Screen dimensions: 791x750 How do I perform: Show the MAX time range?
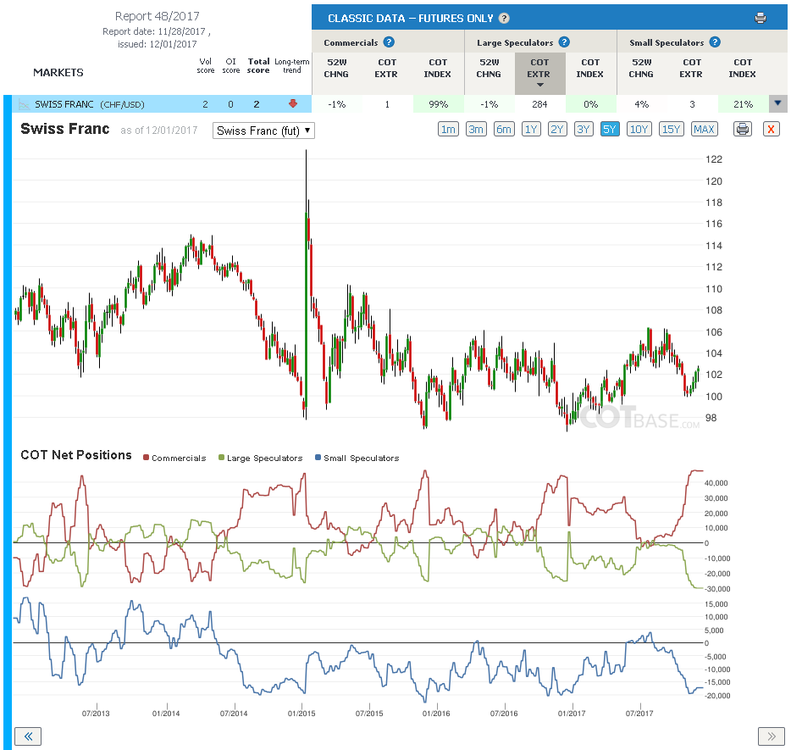coord(703,129)
